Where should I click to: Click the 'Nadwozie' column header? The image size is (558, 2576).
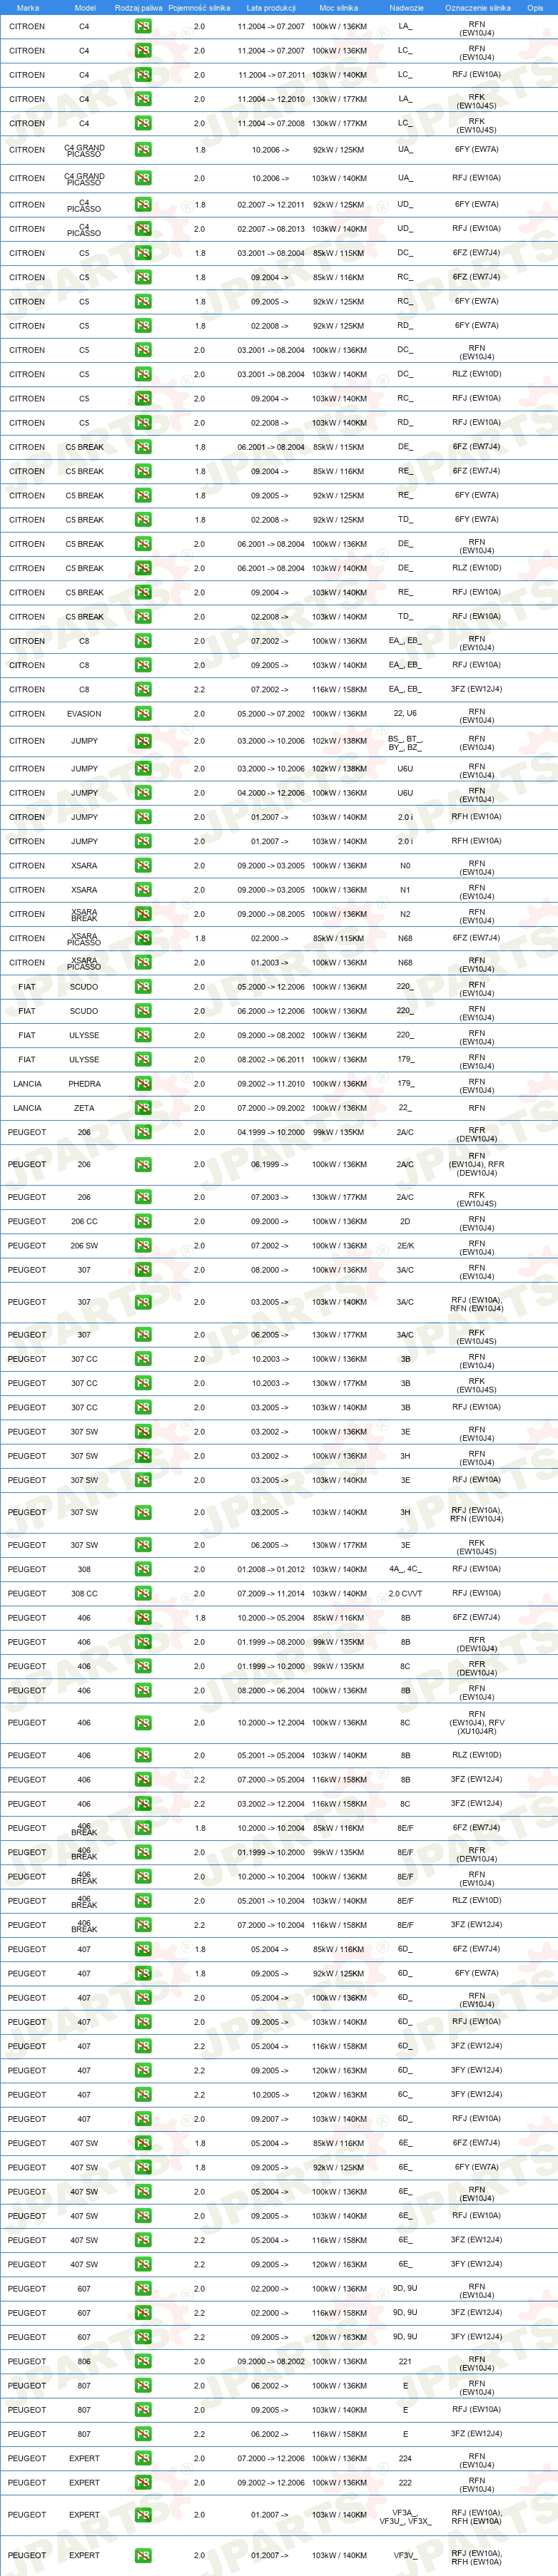tap(405, 8)
